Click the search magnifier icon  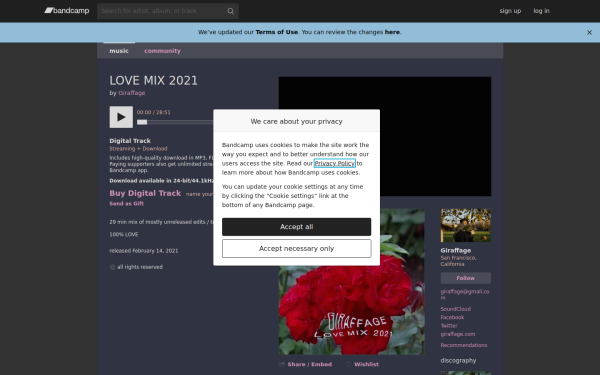[x=230, y=11]
